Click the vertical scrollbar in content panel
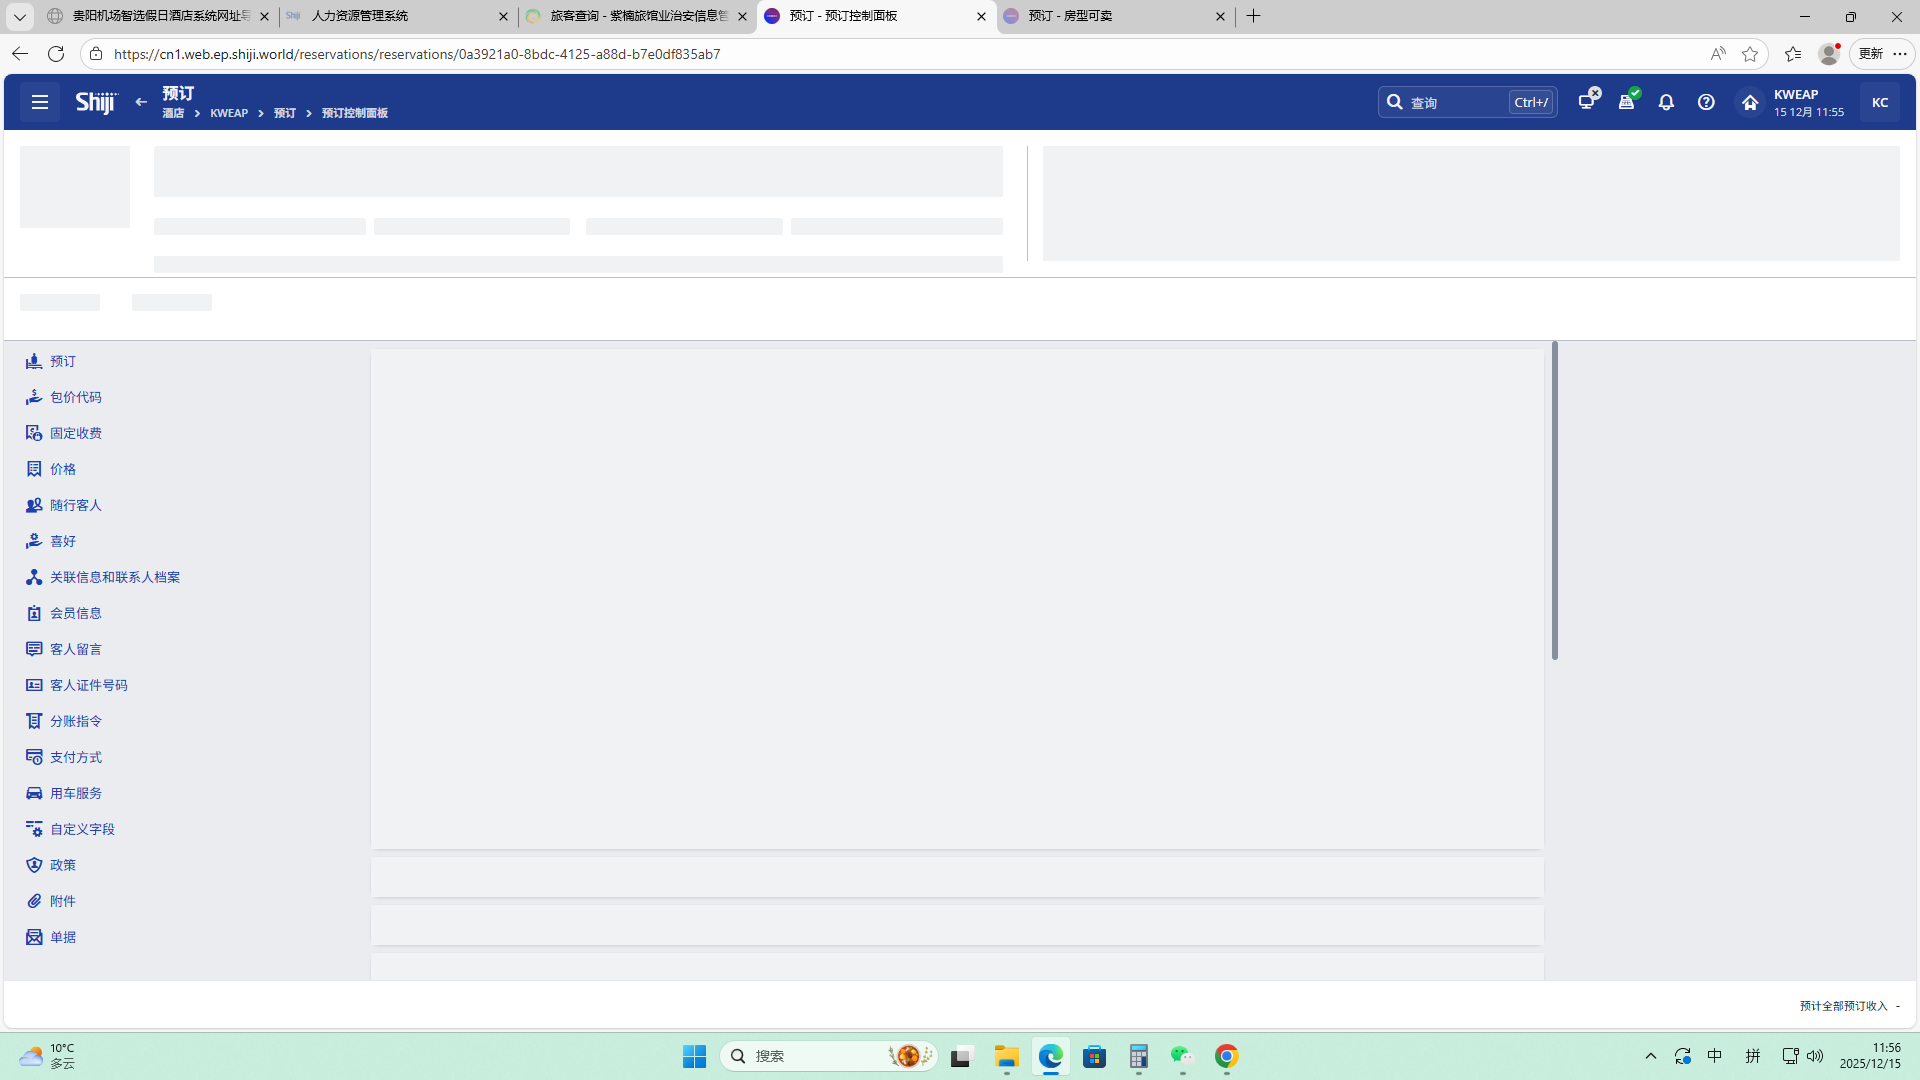This screenshot has height=1080, width=1920. pos(1554,500)
